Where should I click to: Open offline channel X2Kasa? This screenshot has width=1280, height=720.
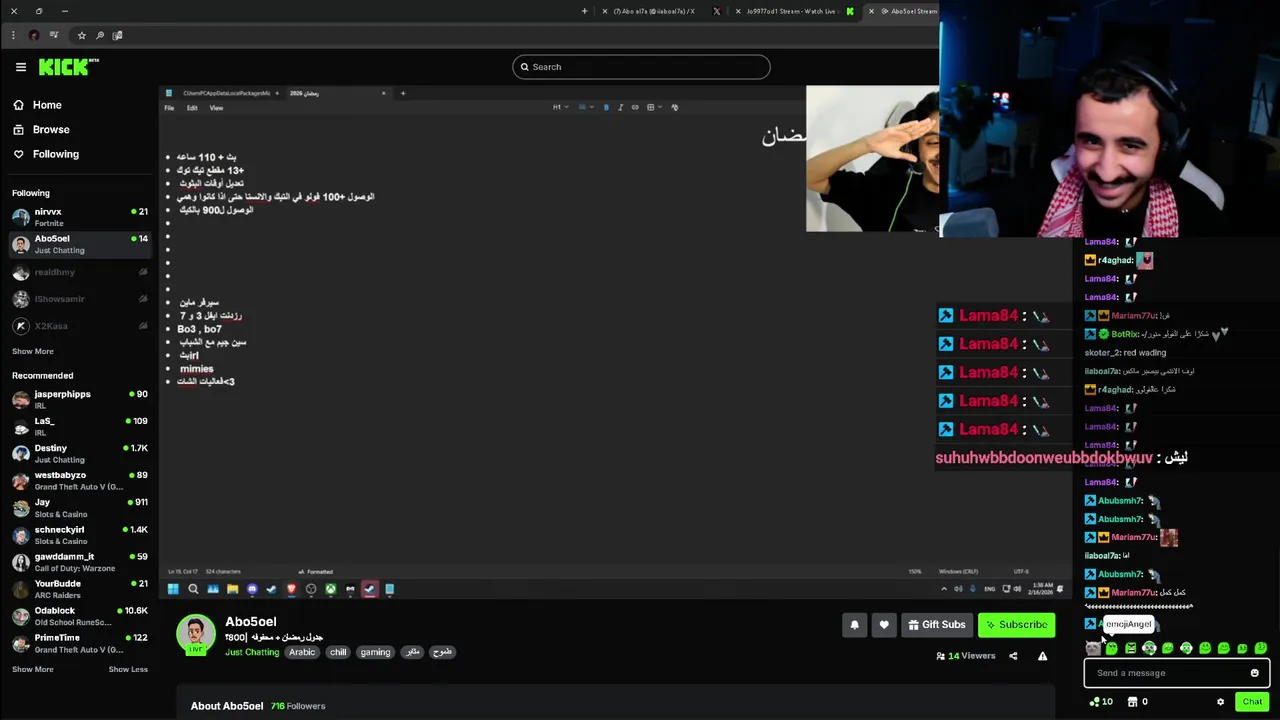point(80,326)
